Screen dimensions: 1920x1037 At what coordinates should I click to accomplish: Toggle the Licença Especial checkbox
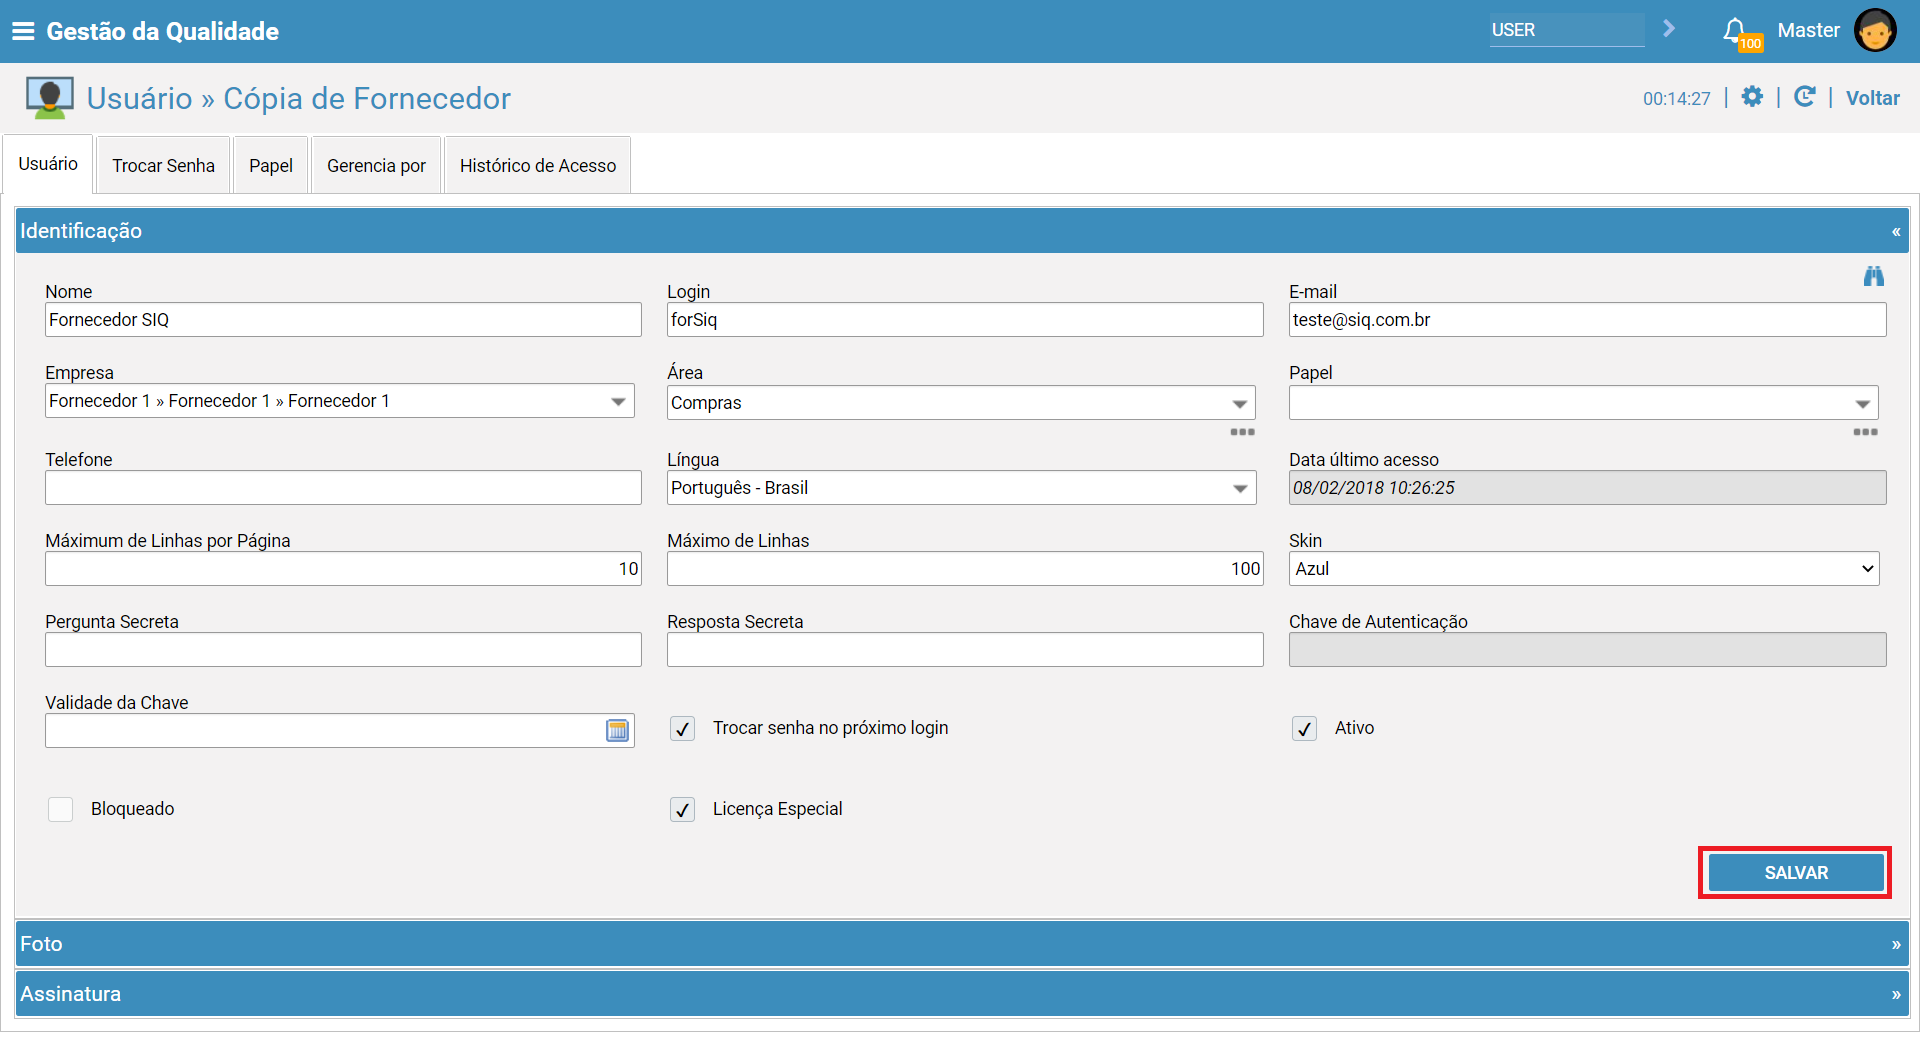tap(682, 810)
